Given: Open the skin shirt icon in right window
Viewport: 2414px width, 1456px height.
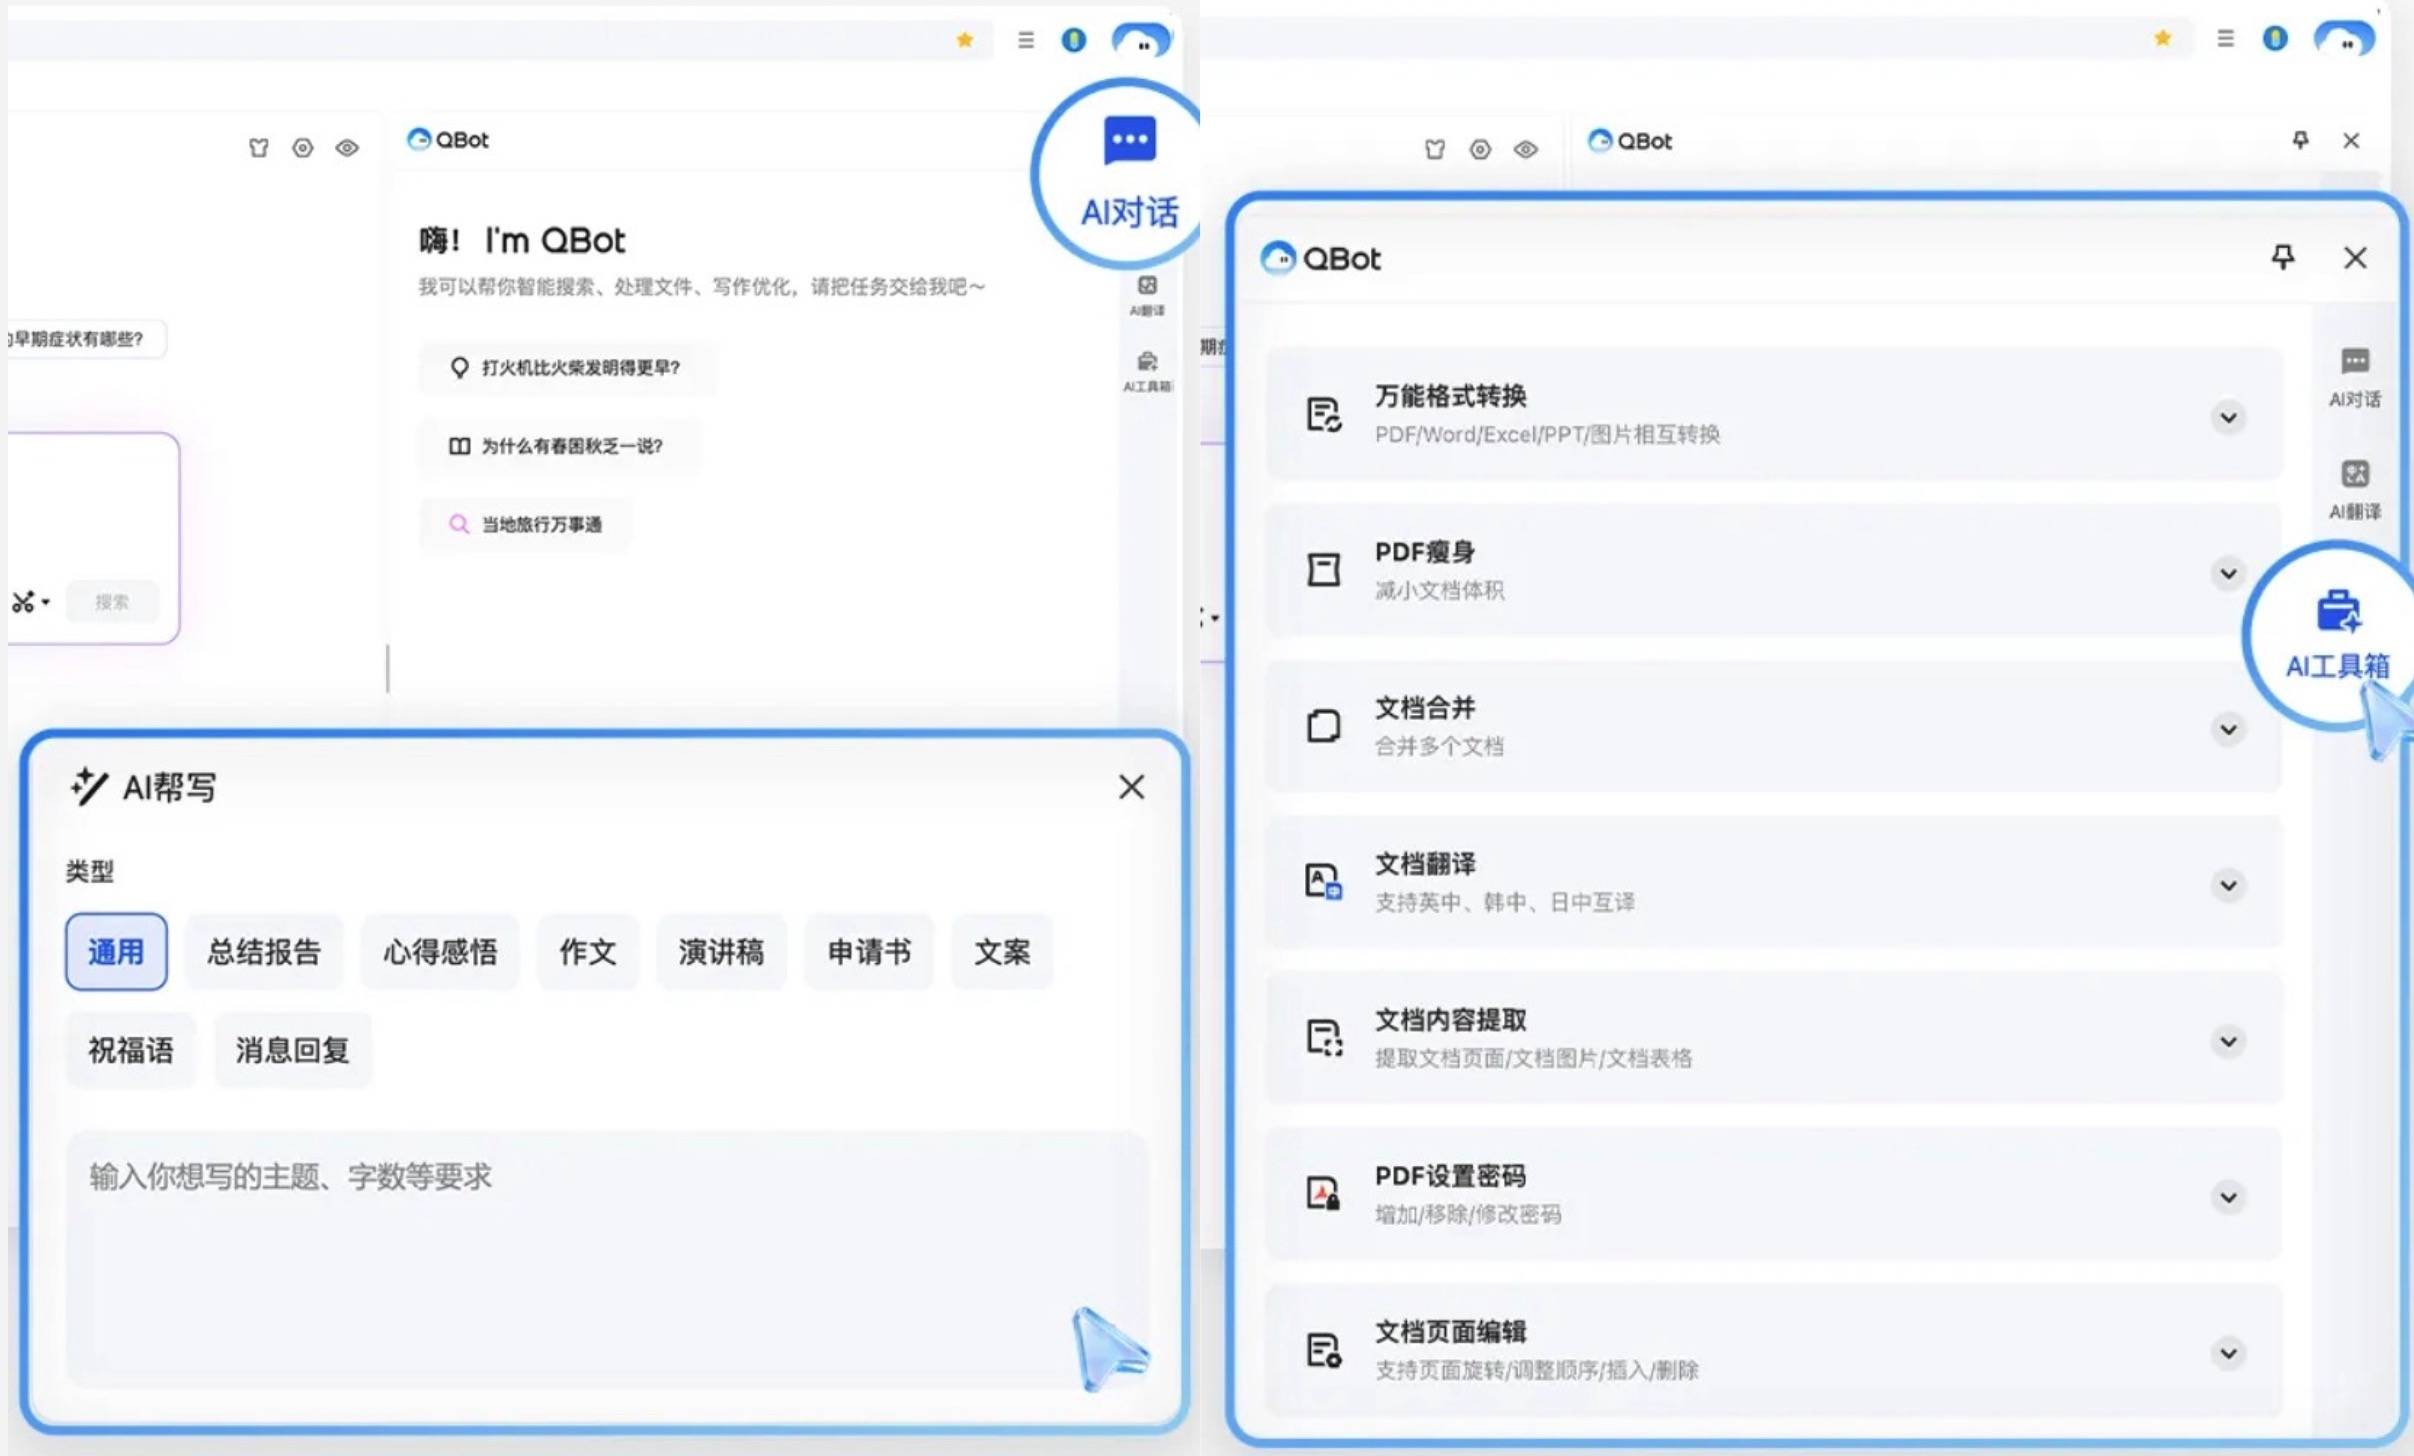Looking at the screenshot, I should tap(1435, 150).
